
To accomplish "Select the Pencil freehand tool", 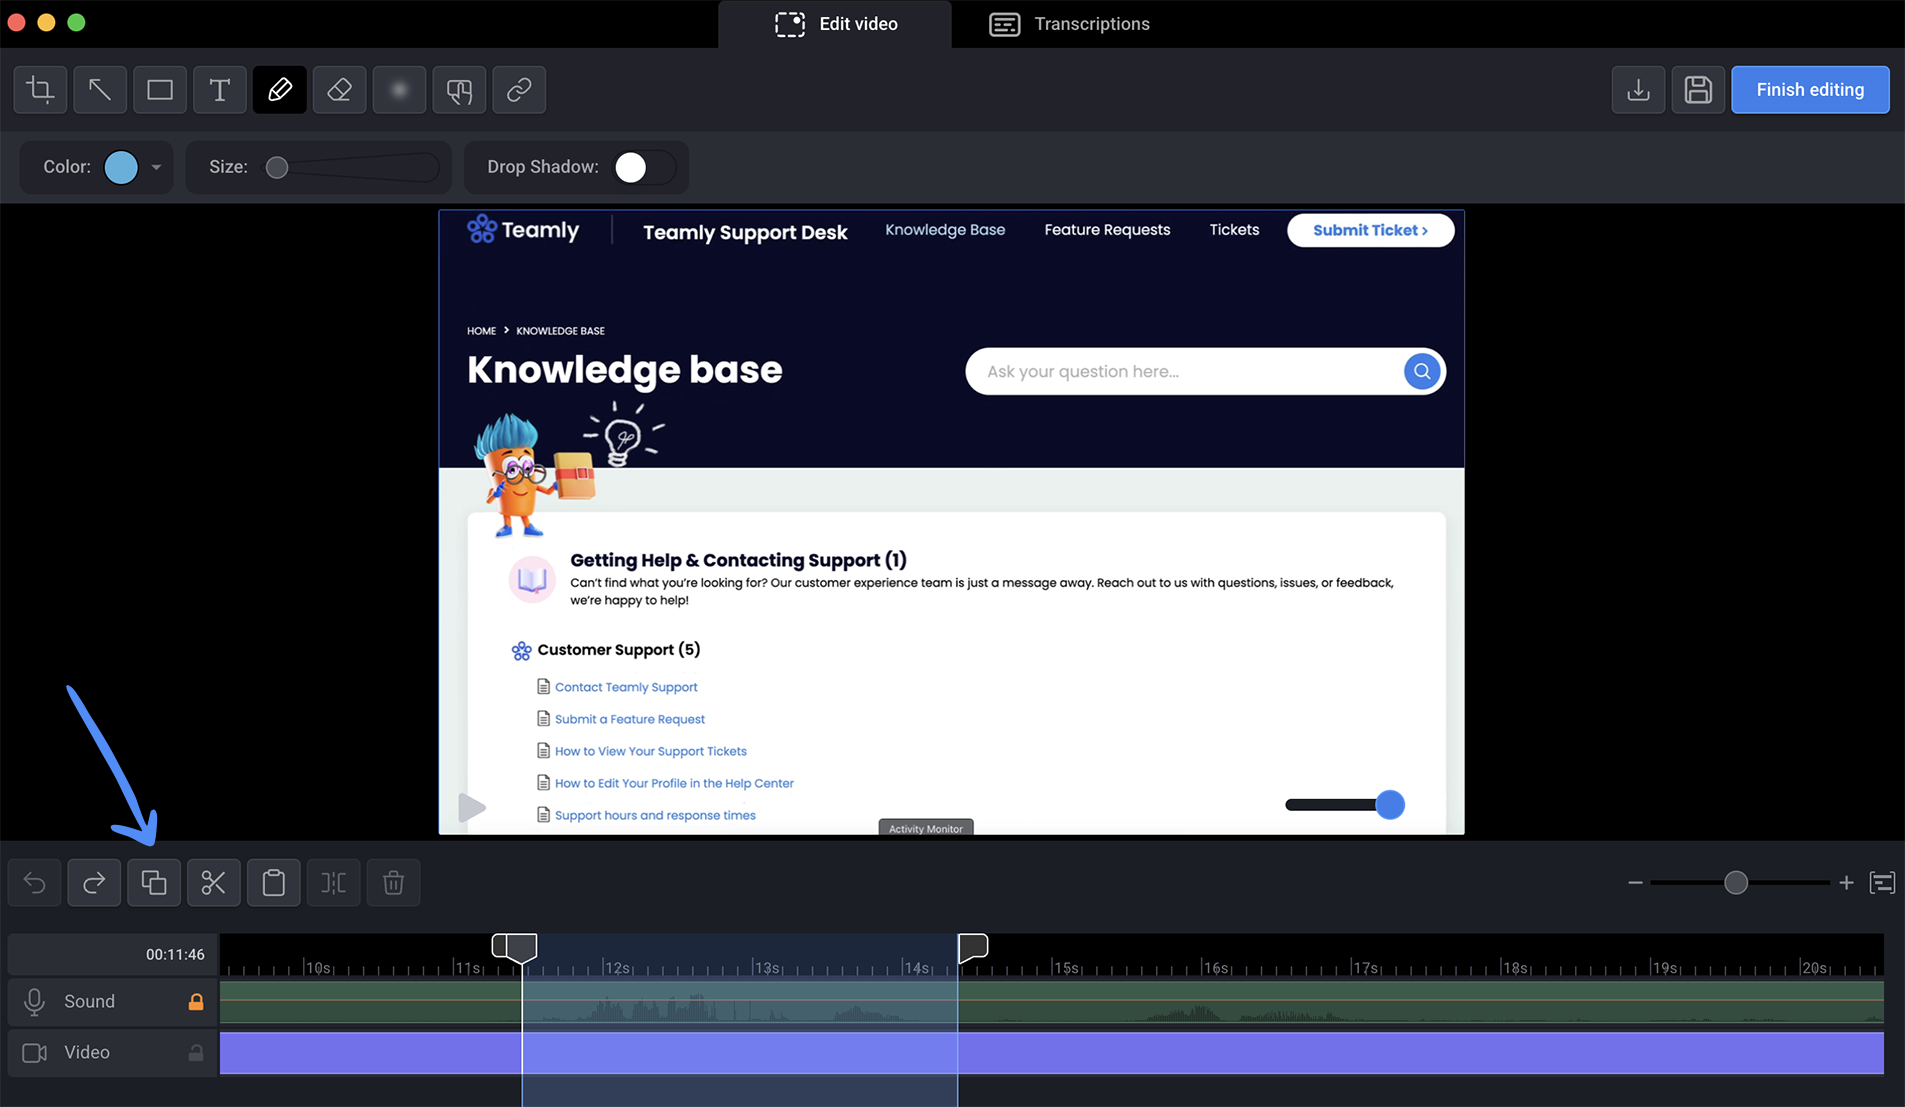I will coord(280,90).
